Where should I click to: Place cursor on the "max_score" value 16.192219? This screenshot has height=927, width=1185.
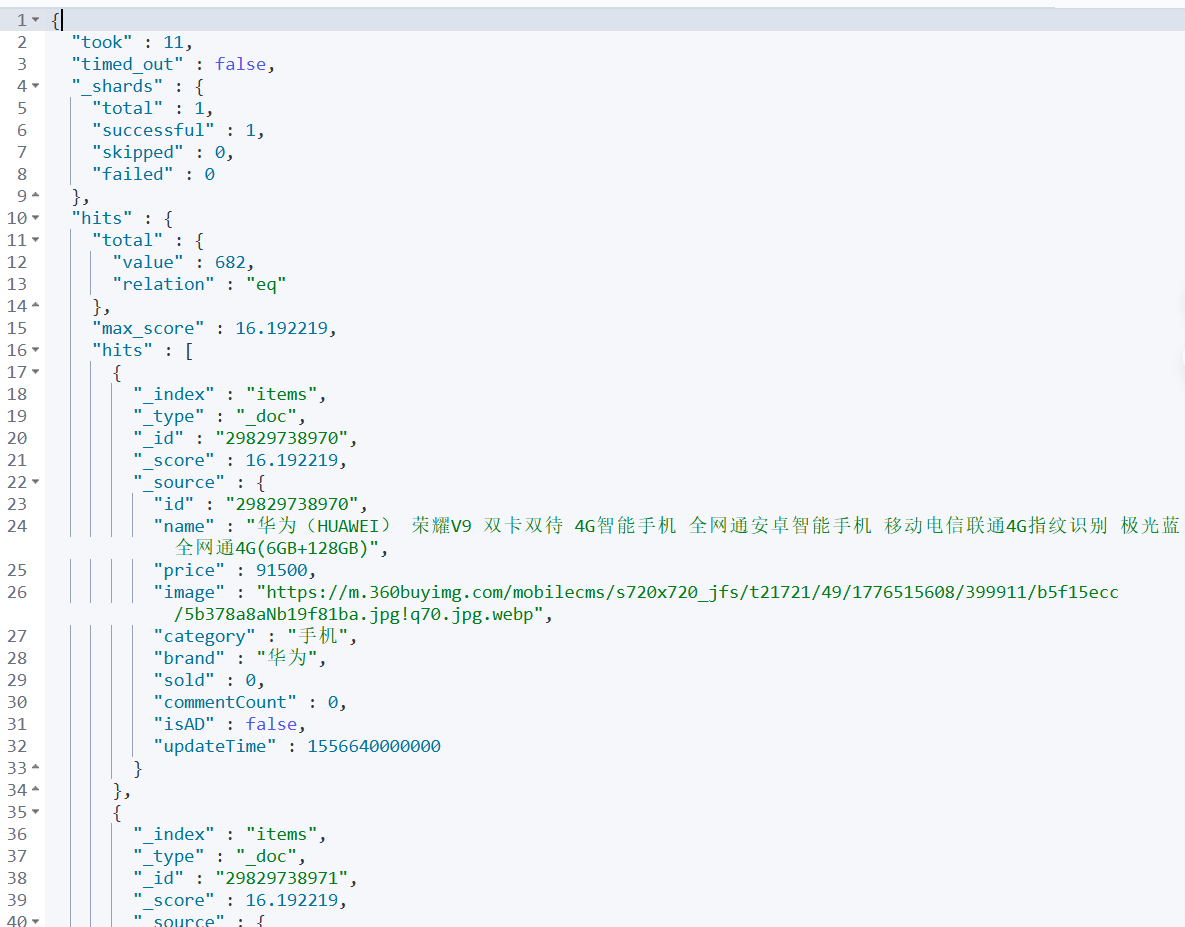pos(286,328)
